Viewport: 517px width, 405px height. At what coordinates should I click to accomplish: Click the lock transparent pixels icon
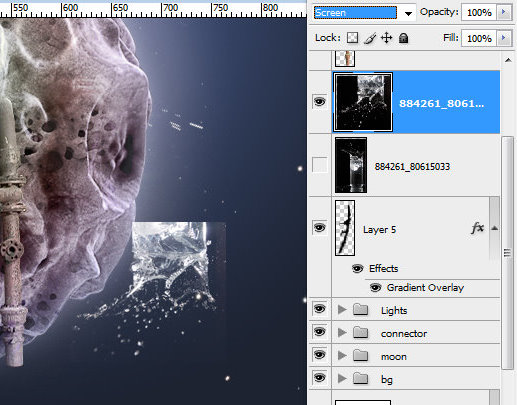click(352, 38)
